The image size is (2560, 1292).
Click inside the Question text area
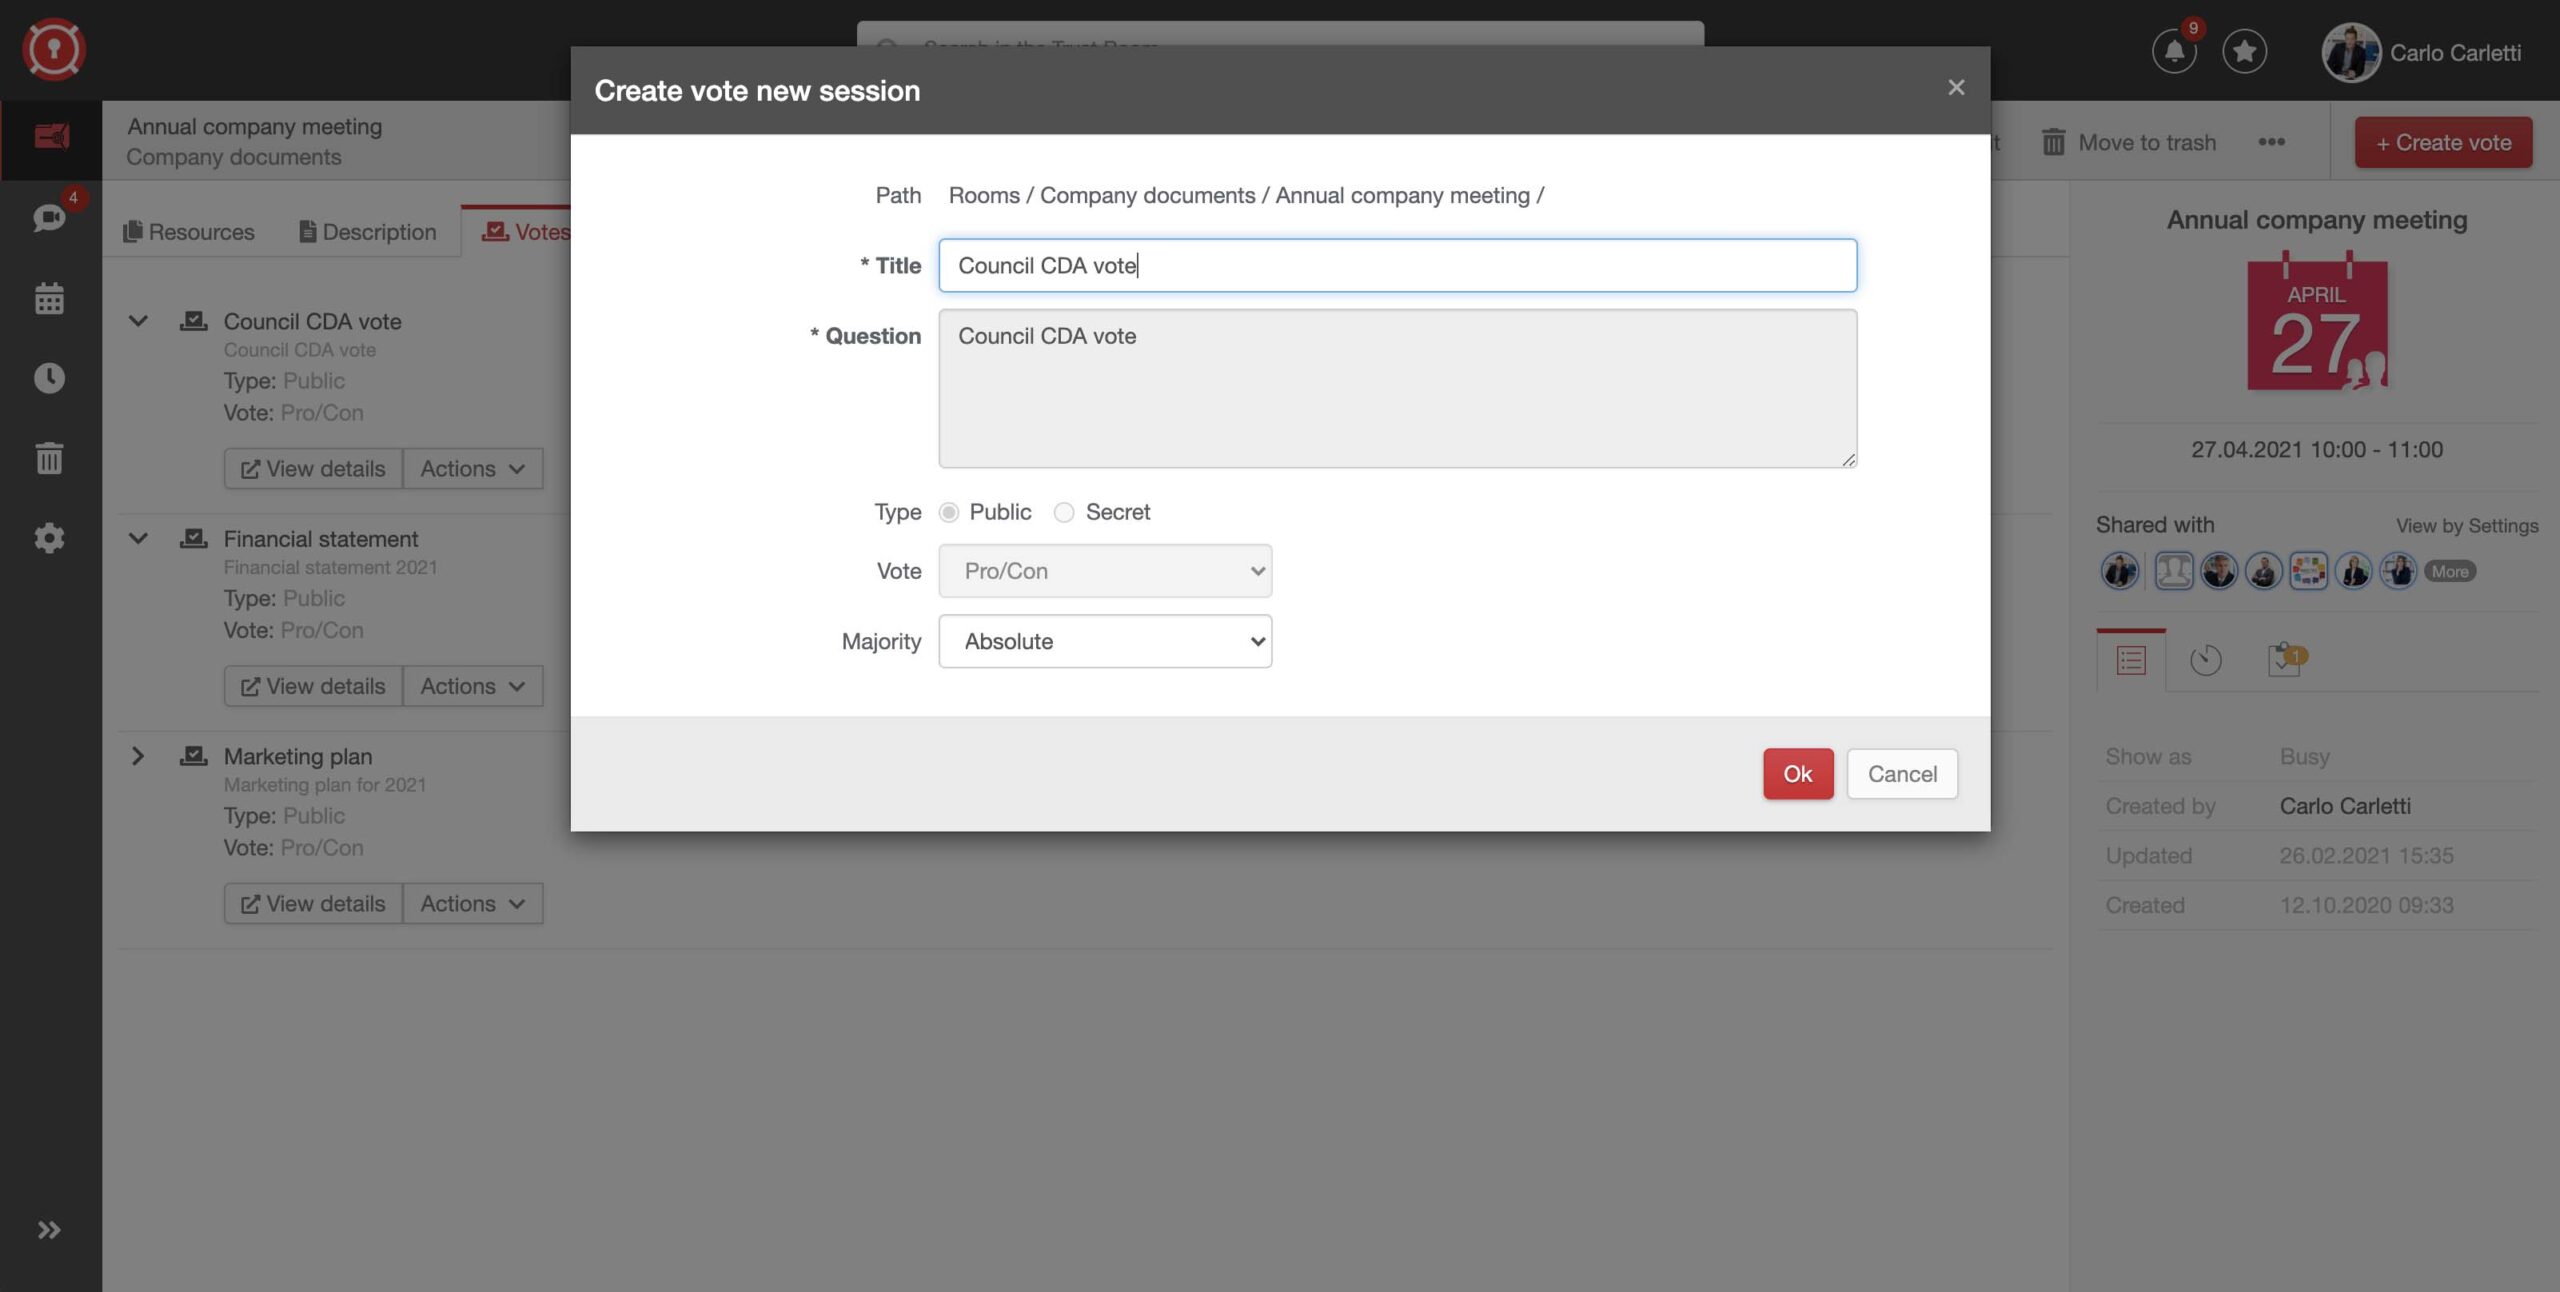1396,388
